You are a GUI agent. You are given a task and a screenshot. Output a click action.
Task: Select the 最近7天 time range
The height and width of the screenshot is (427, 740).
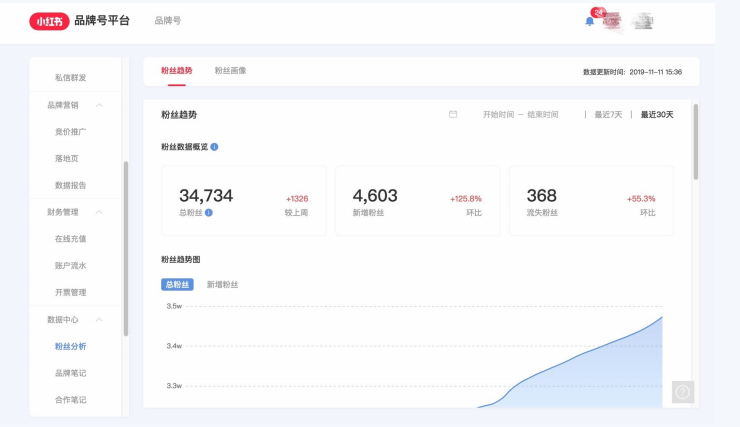coord(608,115)
